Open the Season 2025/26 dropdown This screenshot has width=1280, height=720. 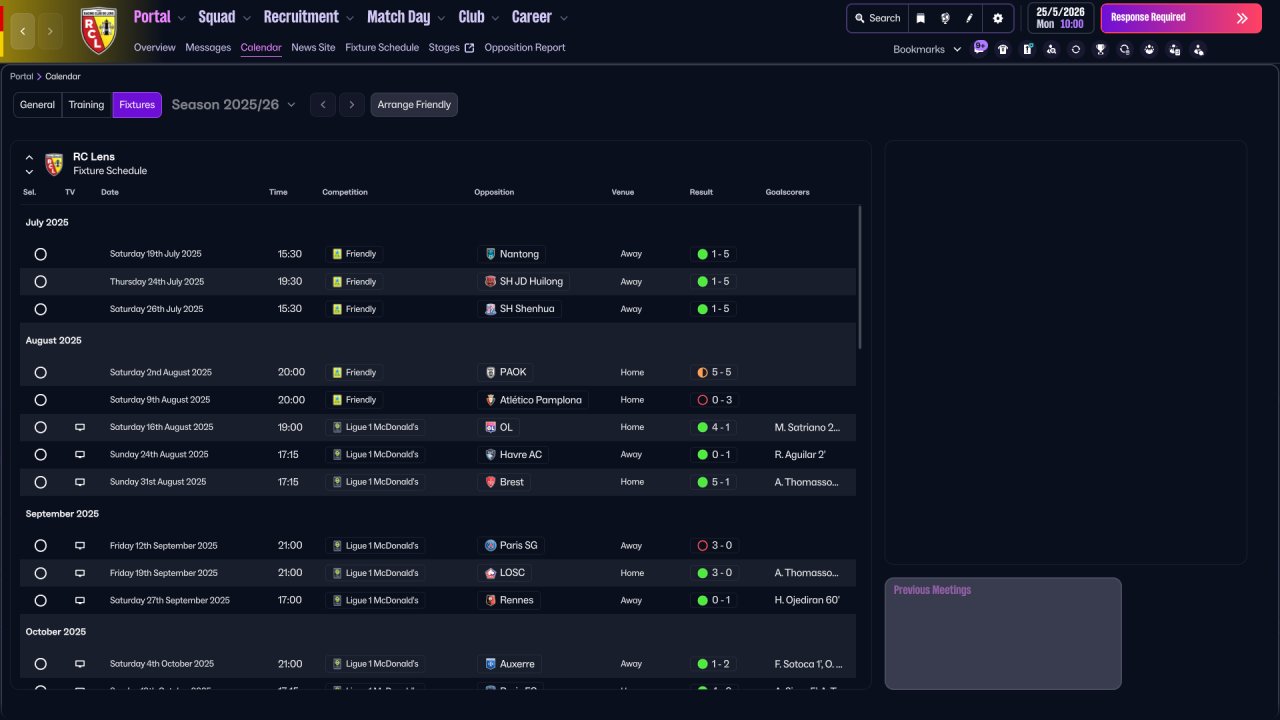pyautogui.click(x=233, y=105)
